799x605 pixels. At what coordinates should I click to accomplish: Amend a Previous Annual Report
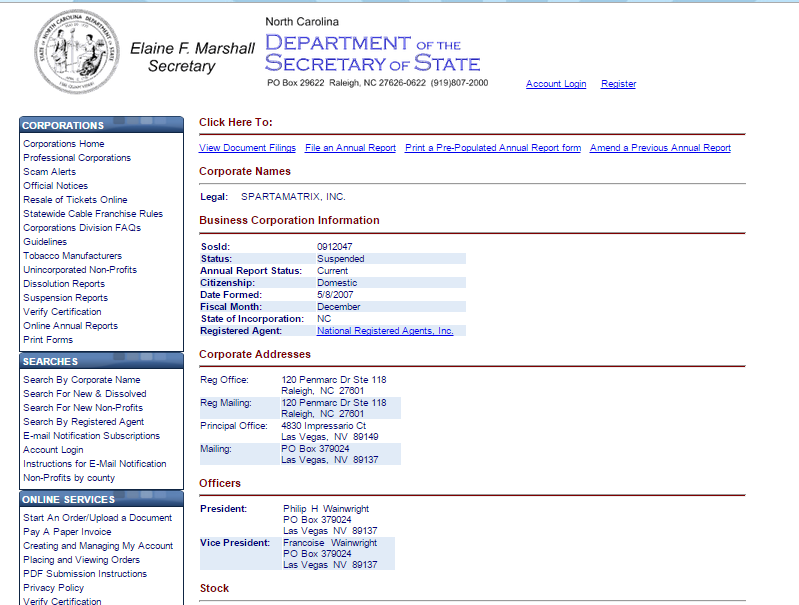660,148
